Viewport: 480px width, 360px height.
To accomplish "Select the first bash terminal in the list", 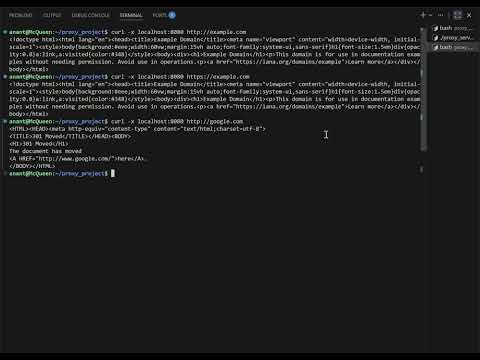I will point(453,28).
